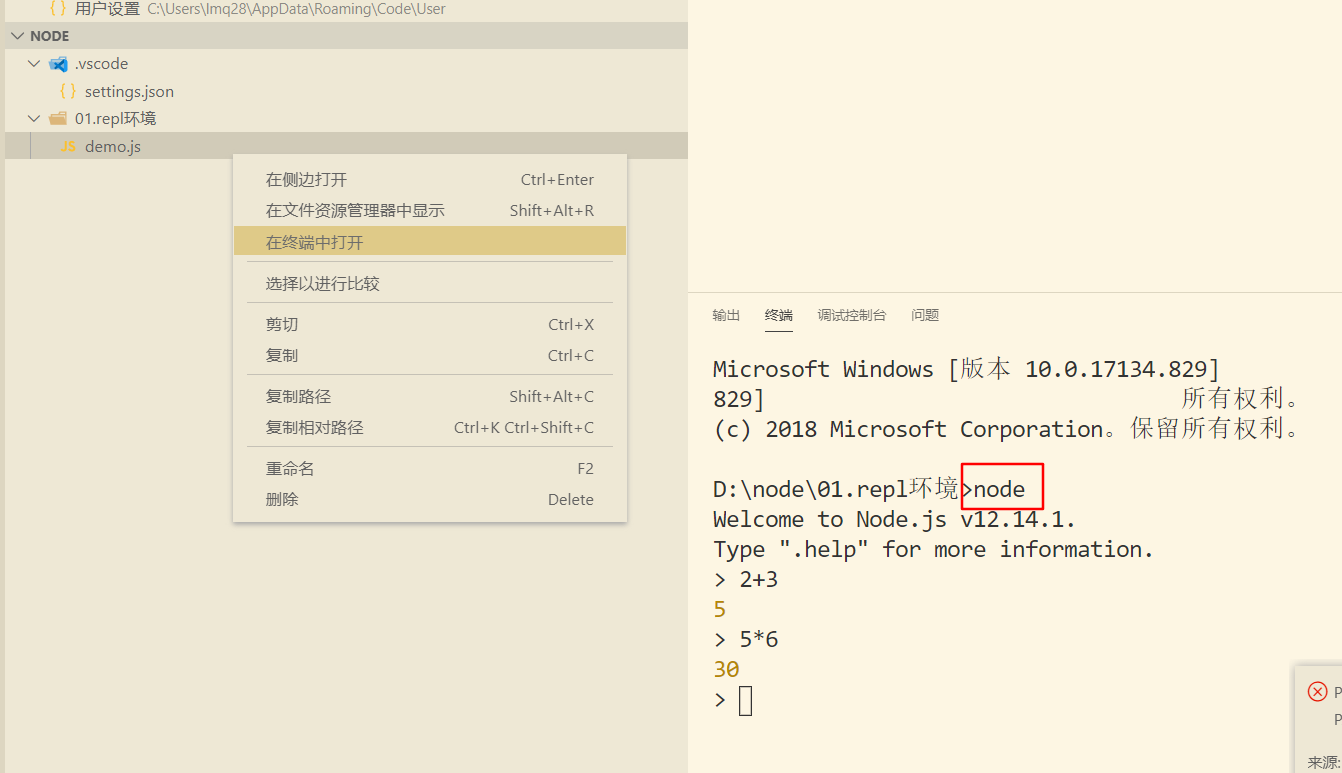Select 剪切 from context menu
Image resolution: width=1342 pixels, height=773 pixels.
430,325
